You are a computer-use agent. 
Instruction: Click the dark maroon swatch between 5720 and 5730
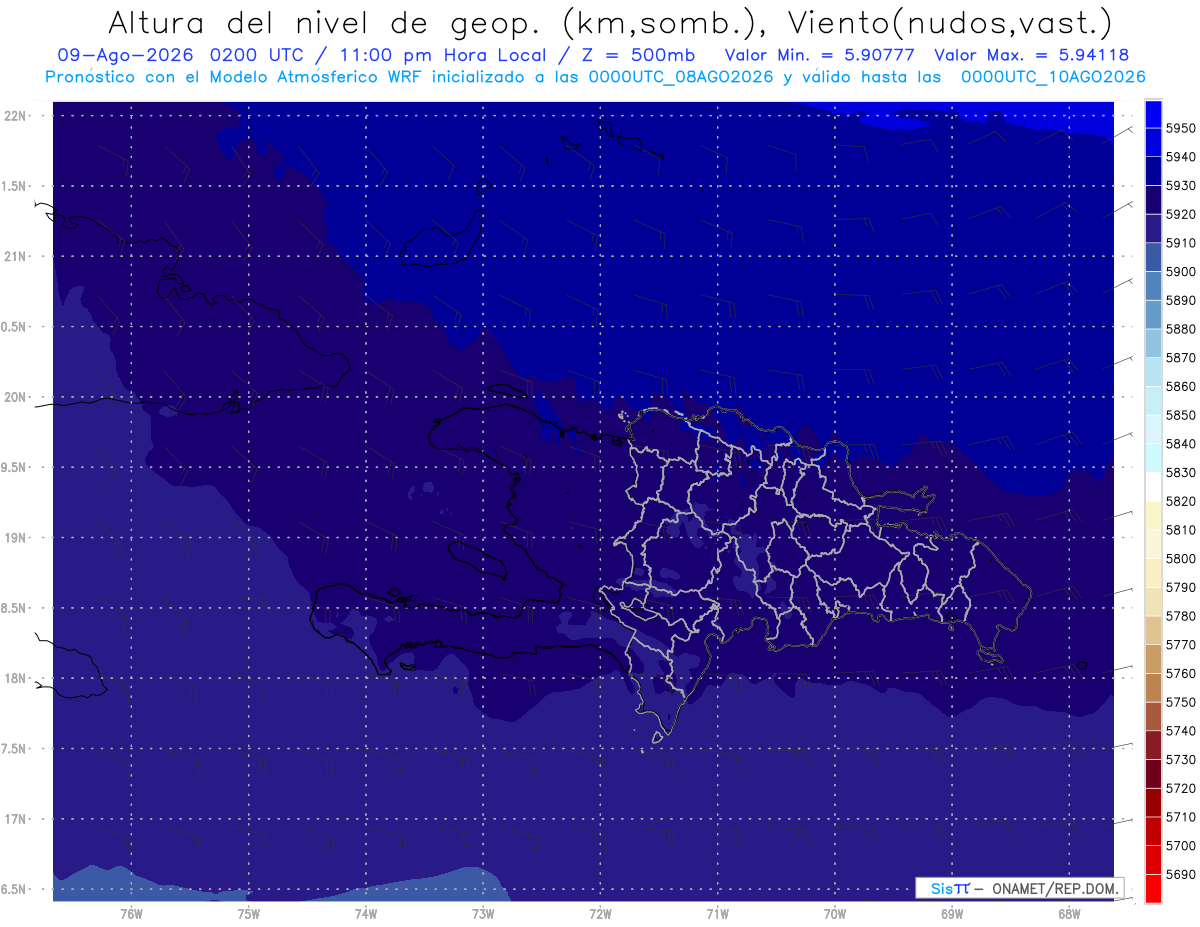point(1153,773)
